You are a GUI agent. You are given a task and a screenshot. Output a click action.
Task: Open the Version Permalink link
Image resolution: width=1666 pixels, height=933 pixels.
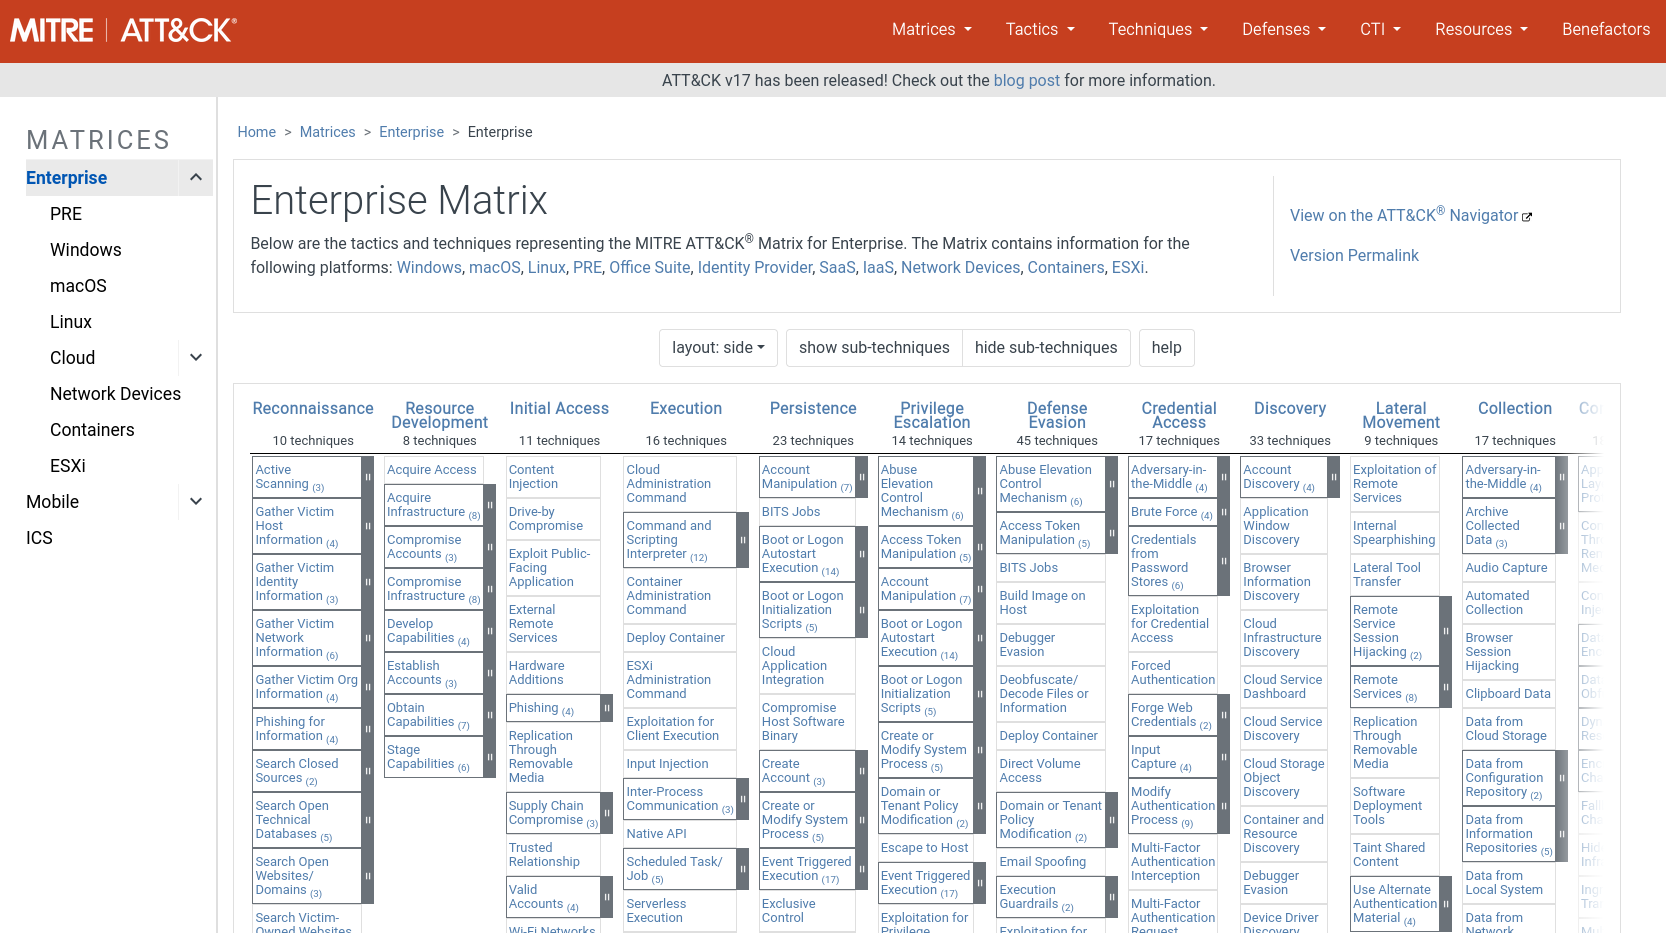click(x=1354, y=256)
